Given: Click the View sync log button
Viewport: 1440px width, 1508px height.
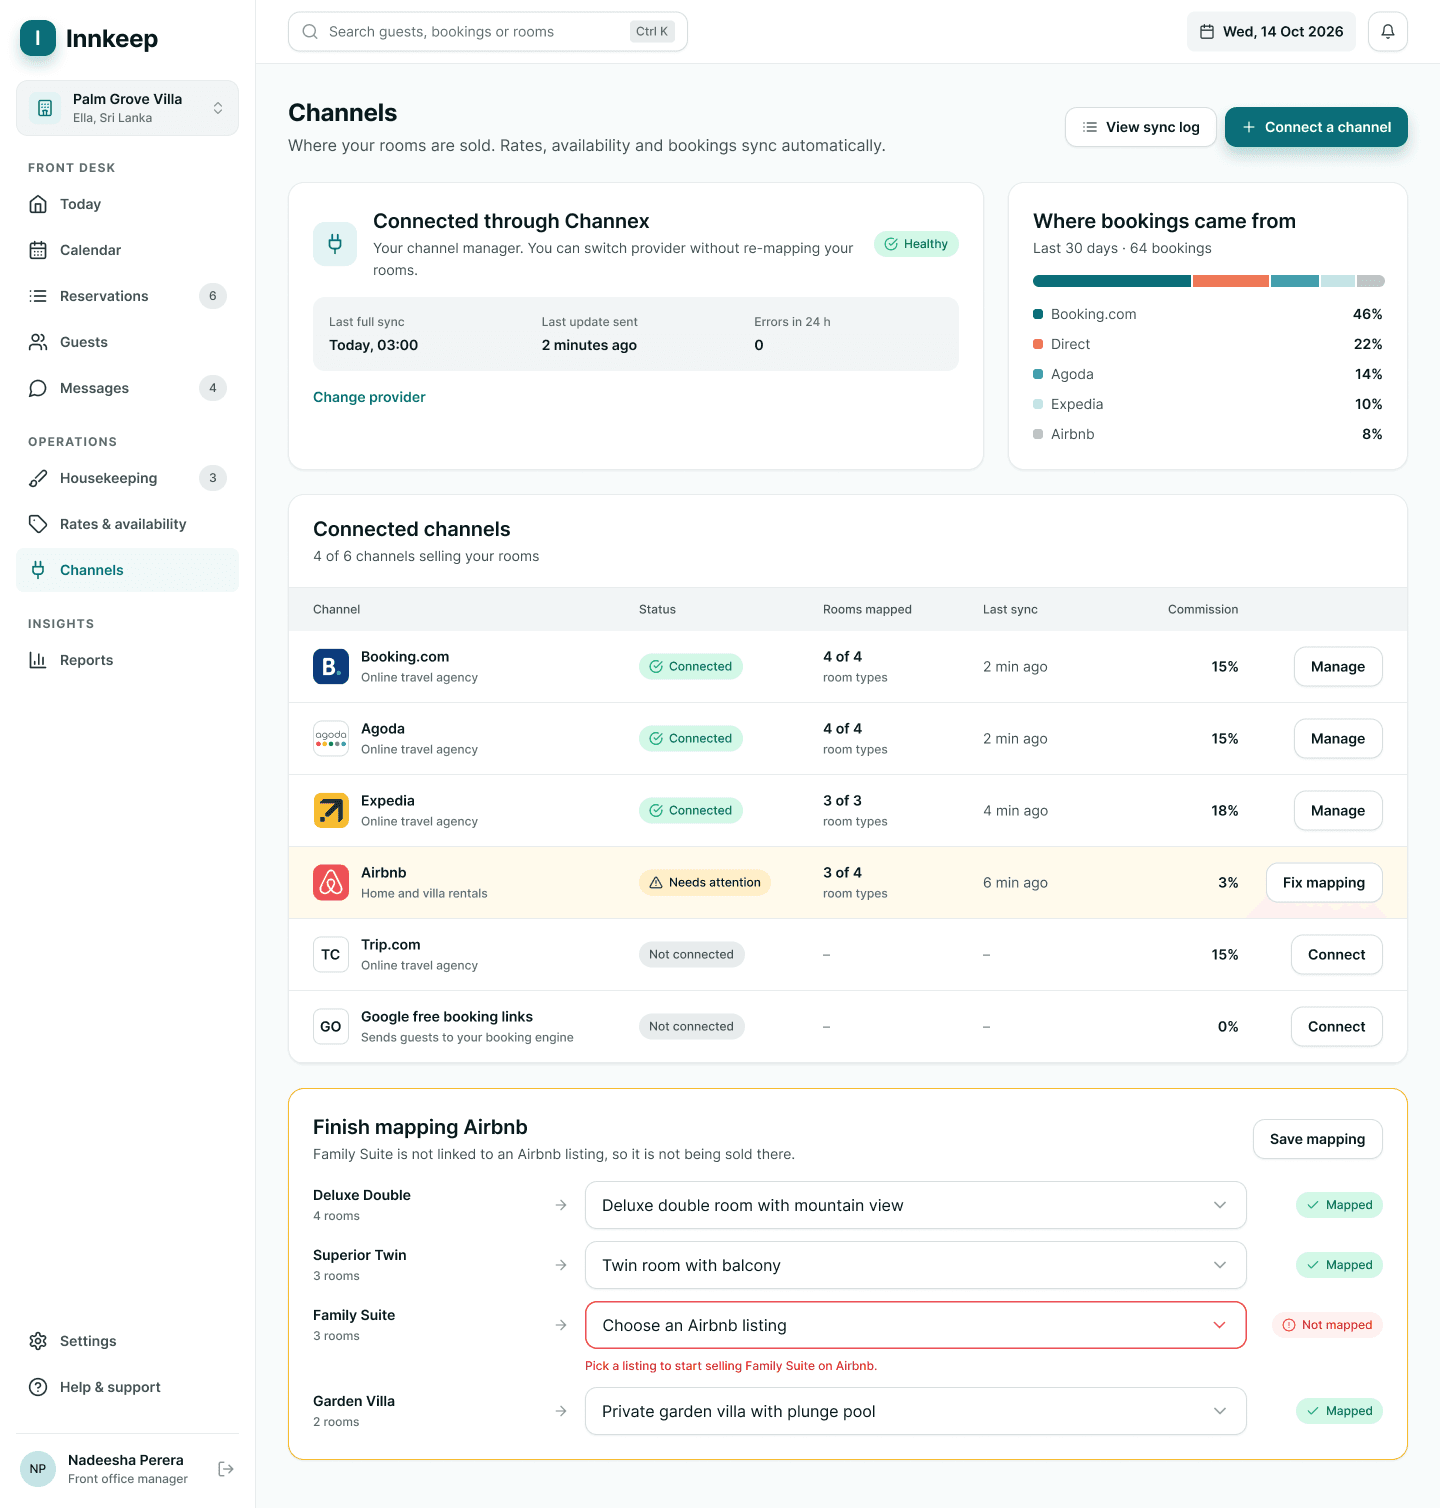Looking at the screenshot, I should 1141,127.
